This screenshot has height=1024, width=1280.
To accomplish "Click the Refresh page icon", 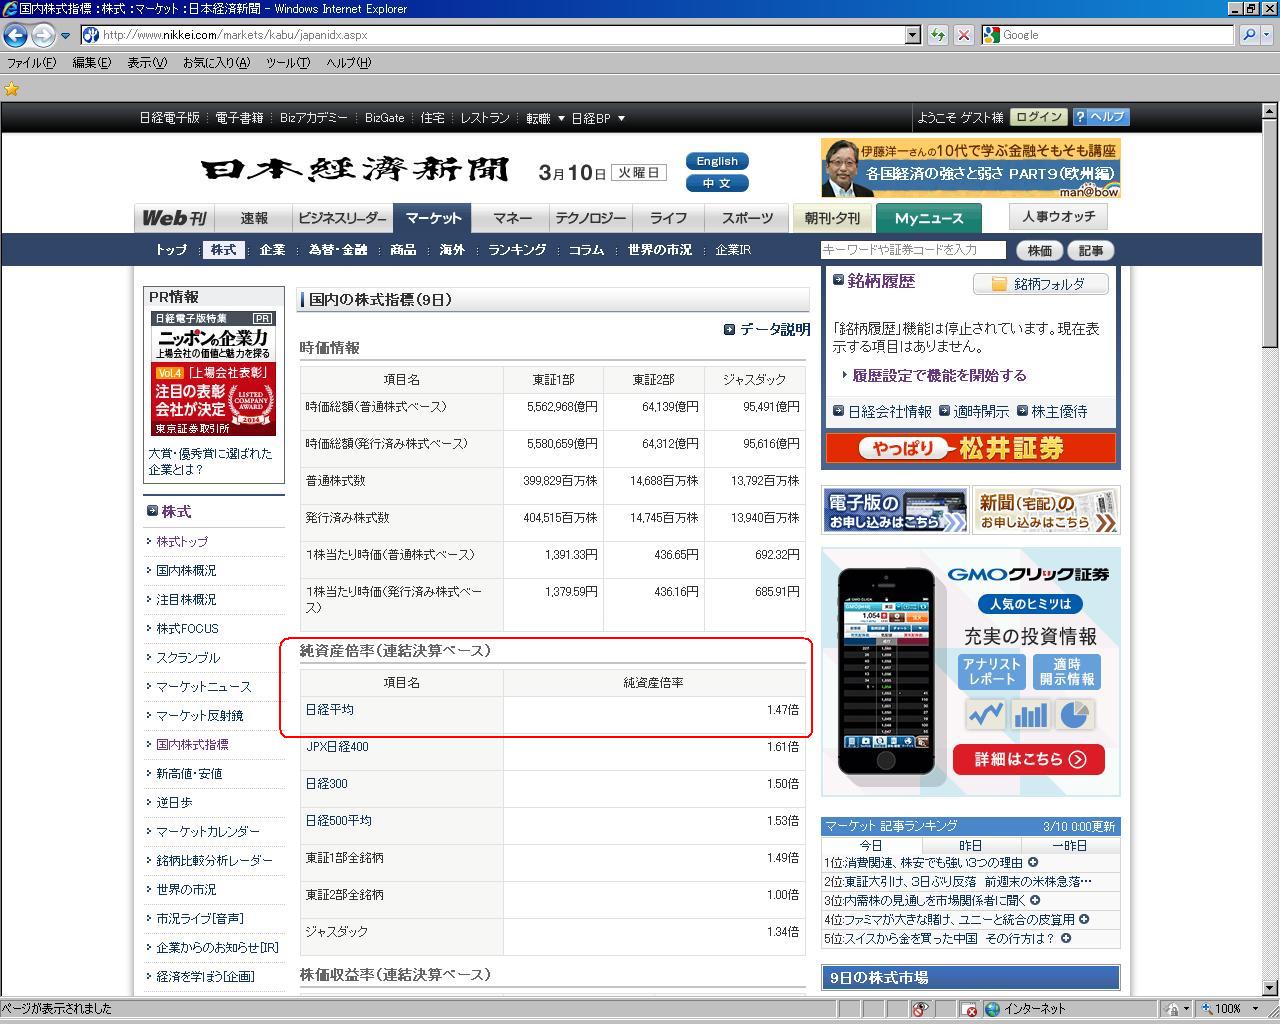I will pyautogui.click(x=937, y=35).
